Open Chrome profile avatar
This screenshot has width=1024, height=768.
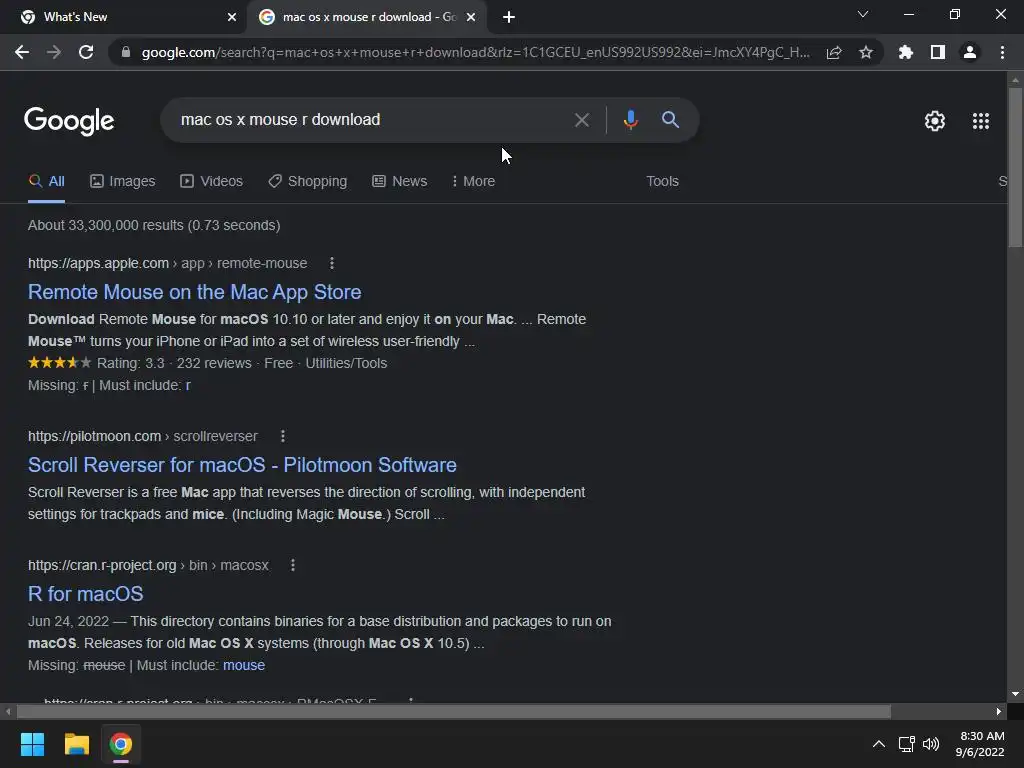point(970,52)
